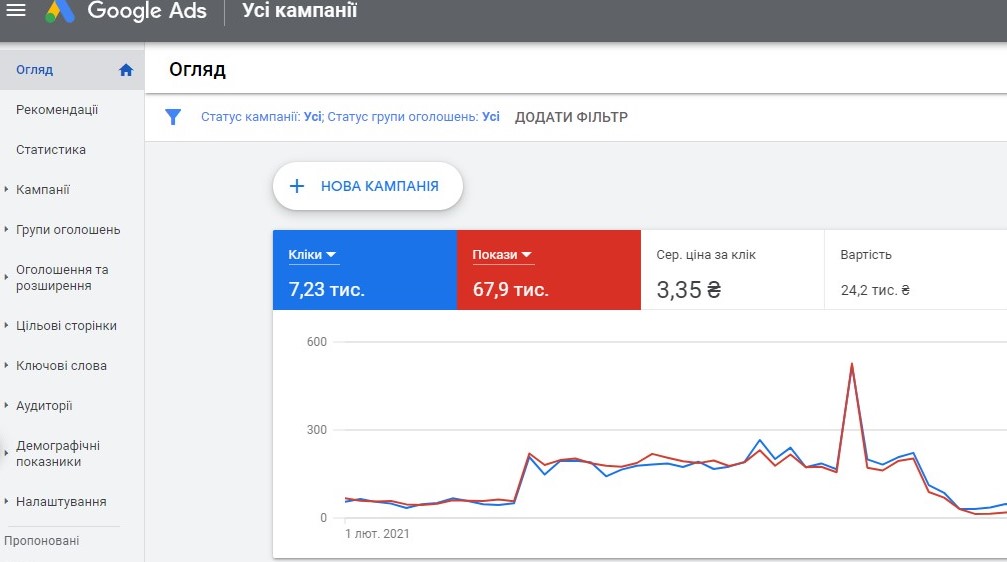Open the Покази metric dropdown
The image size is (1007, 562).
point(526,255)
